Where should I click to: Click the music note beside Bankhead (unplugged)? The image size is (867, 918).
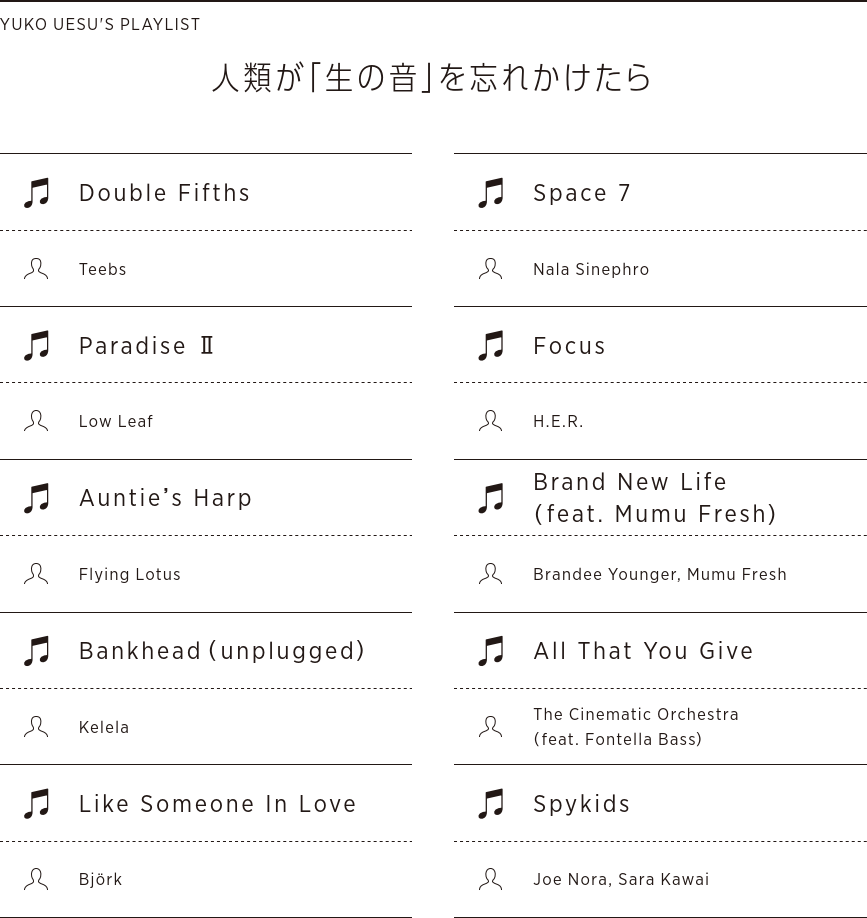coord(37,651)
